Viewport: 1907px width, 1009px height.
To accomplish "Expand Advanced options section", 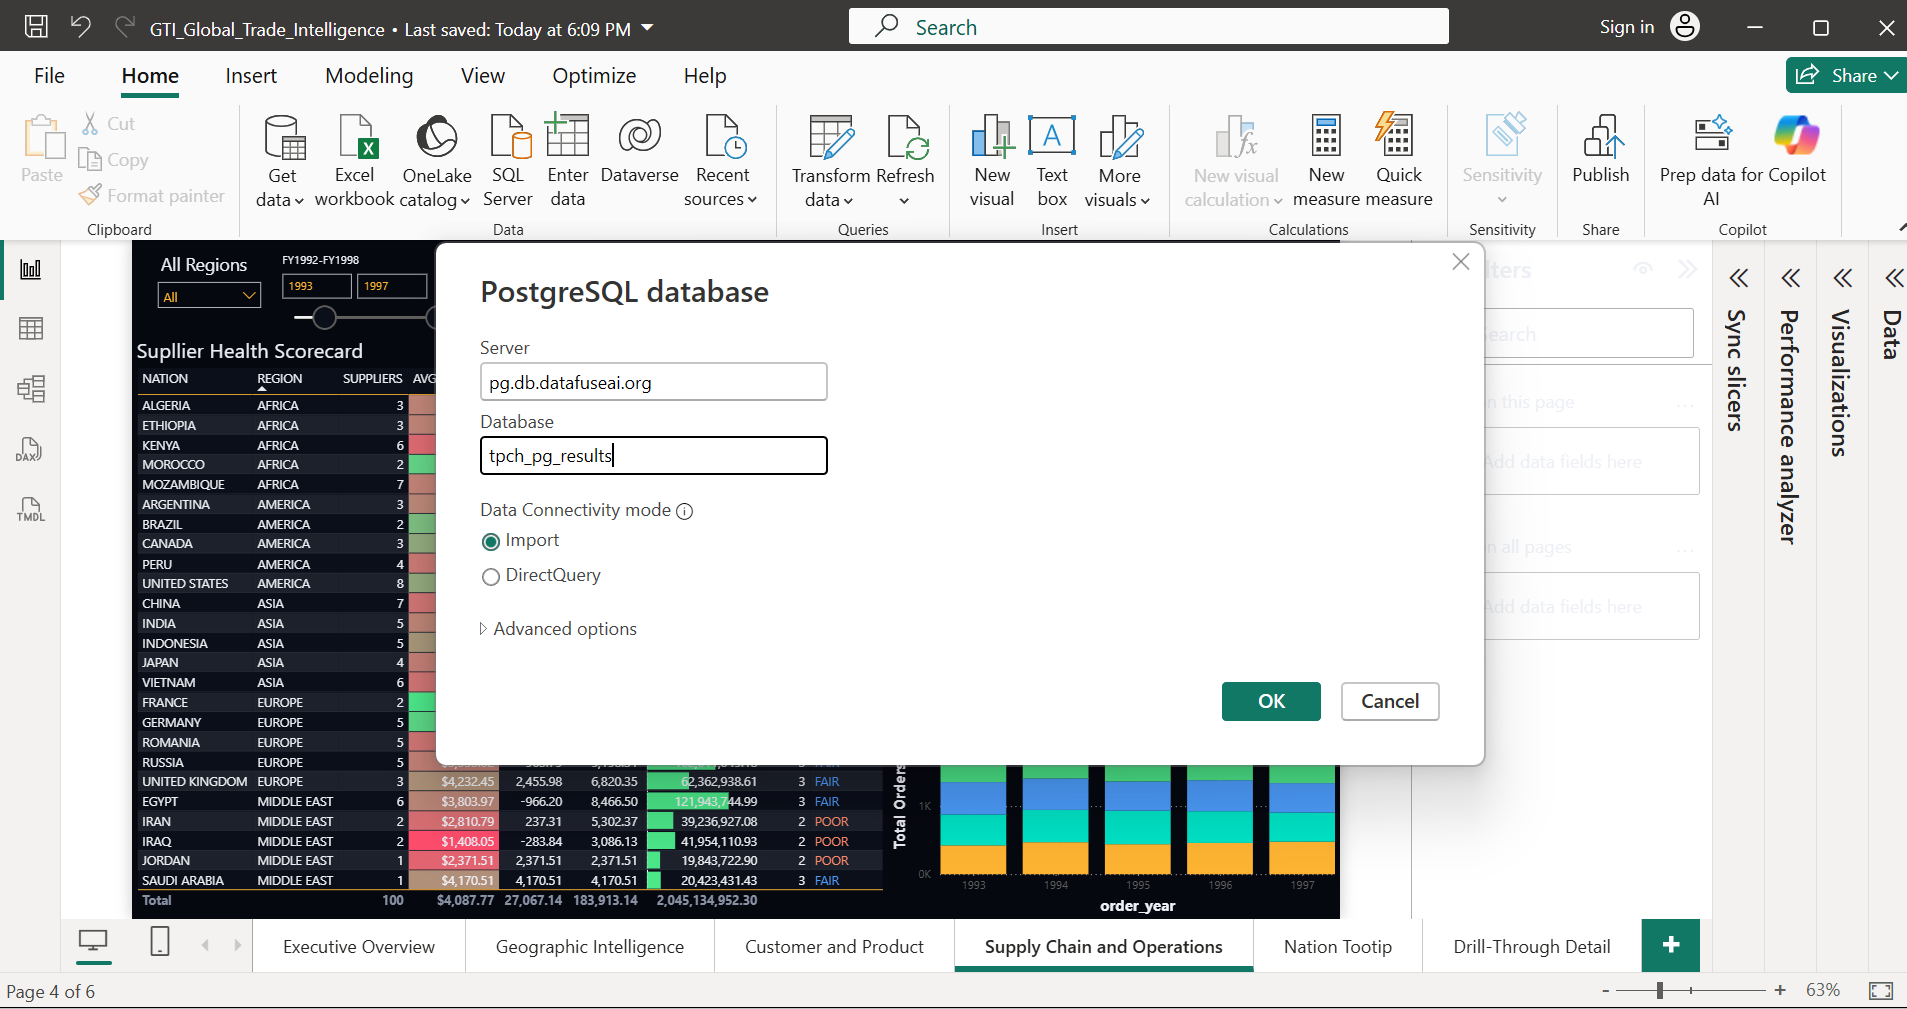I will pos(558,629).
